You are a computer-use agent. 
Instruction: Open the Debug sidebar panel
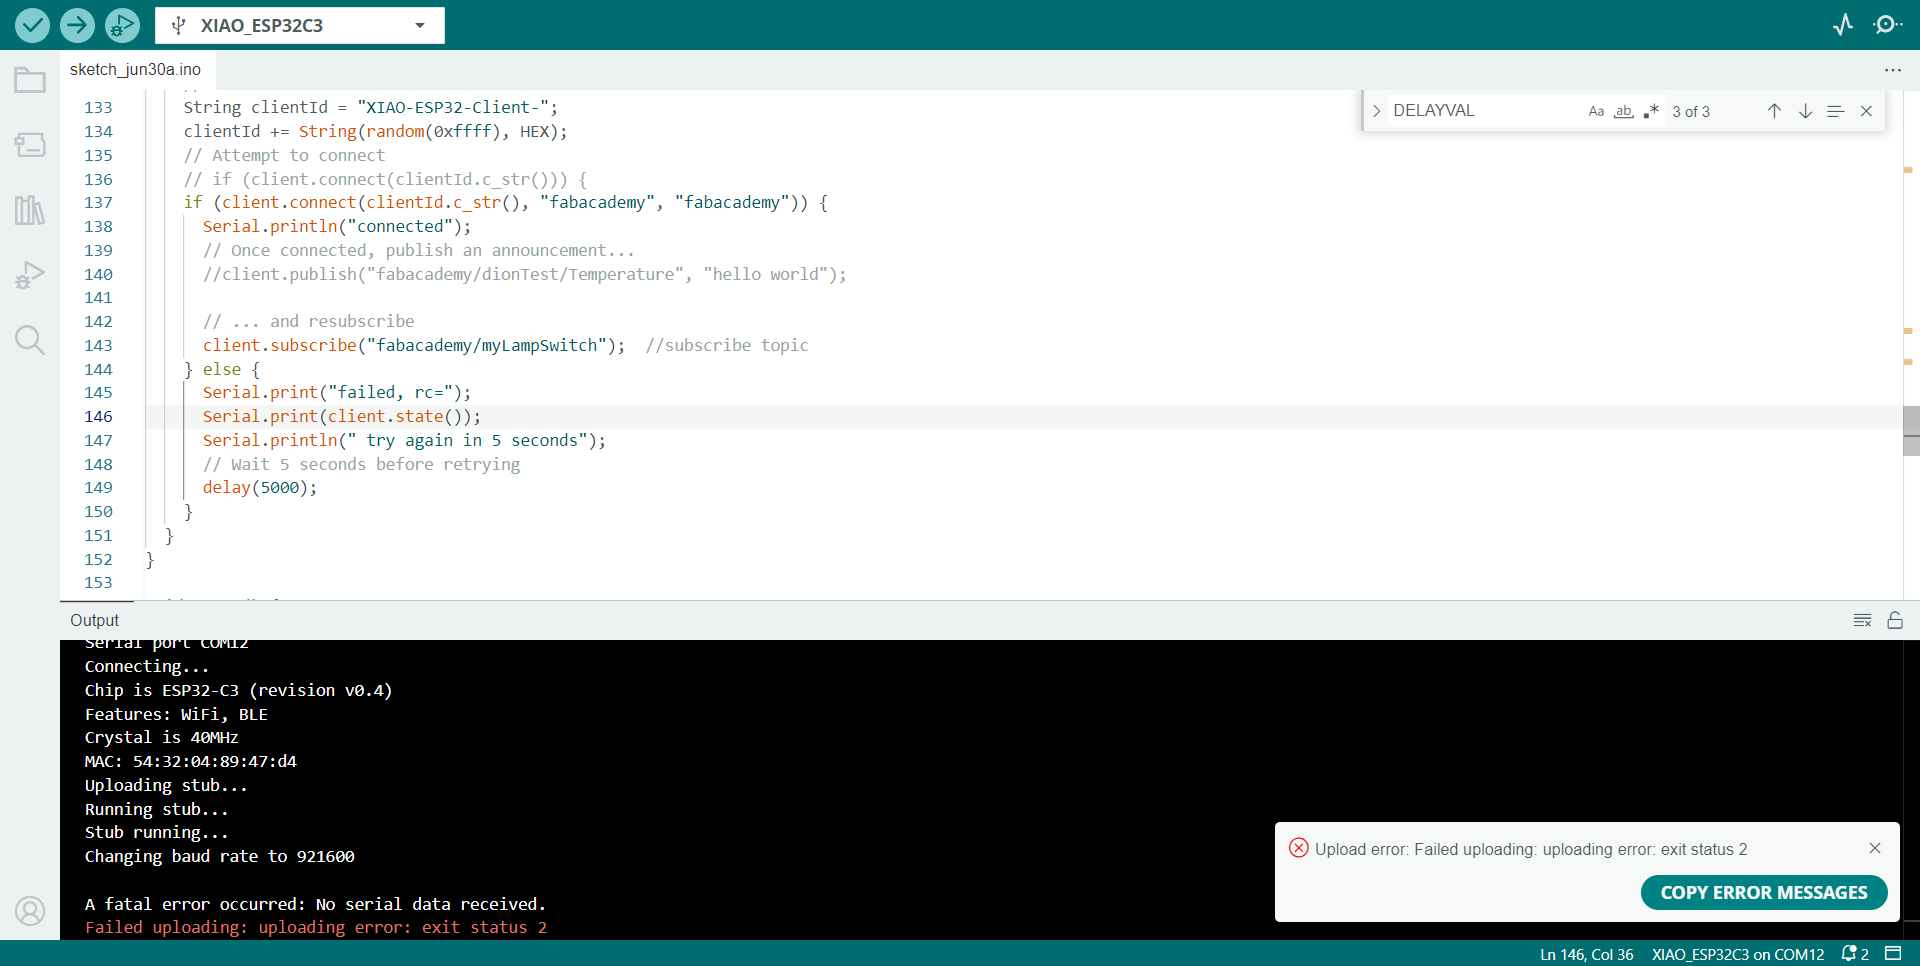[30, 275]
